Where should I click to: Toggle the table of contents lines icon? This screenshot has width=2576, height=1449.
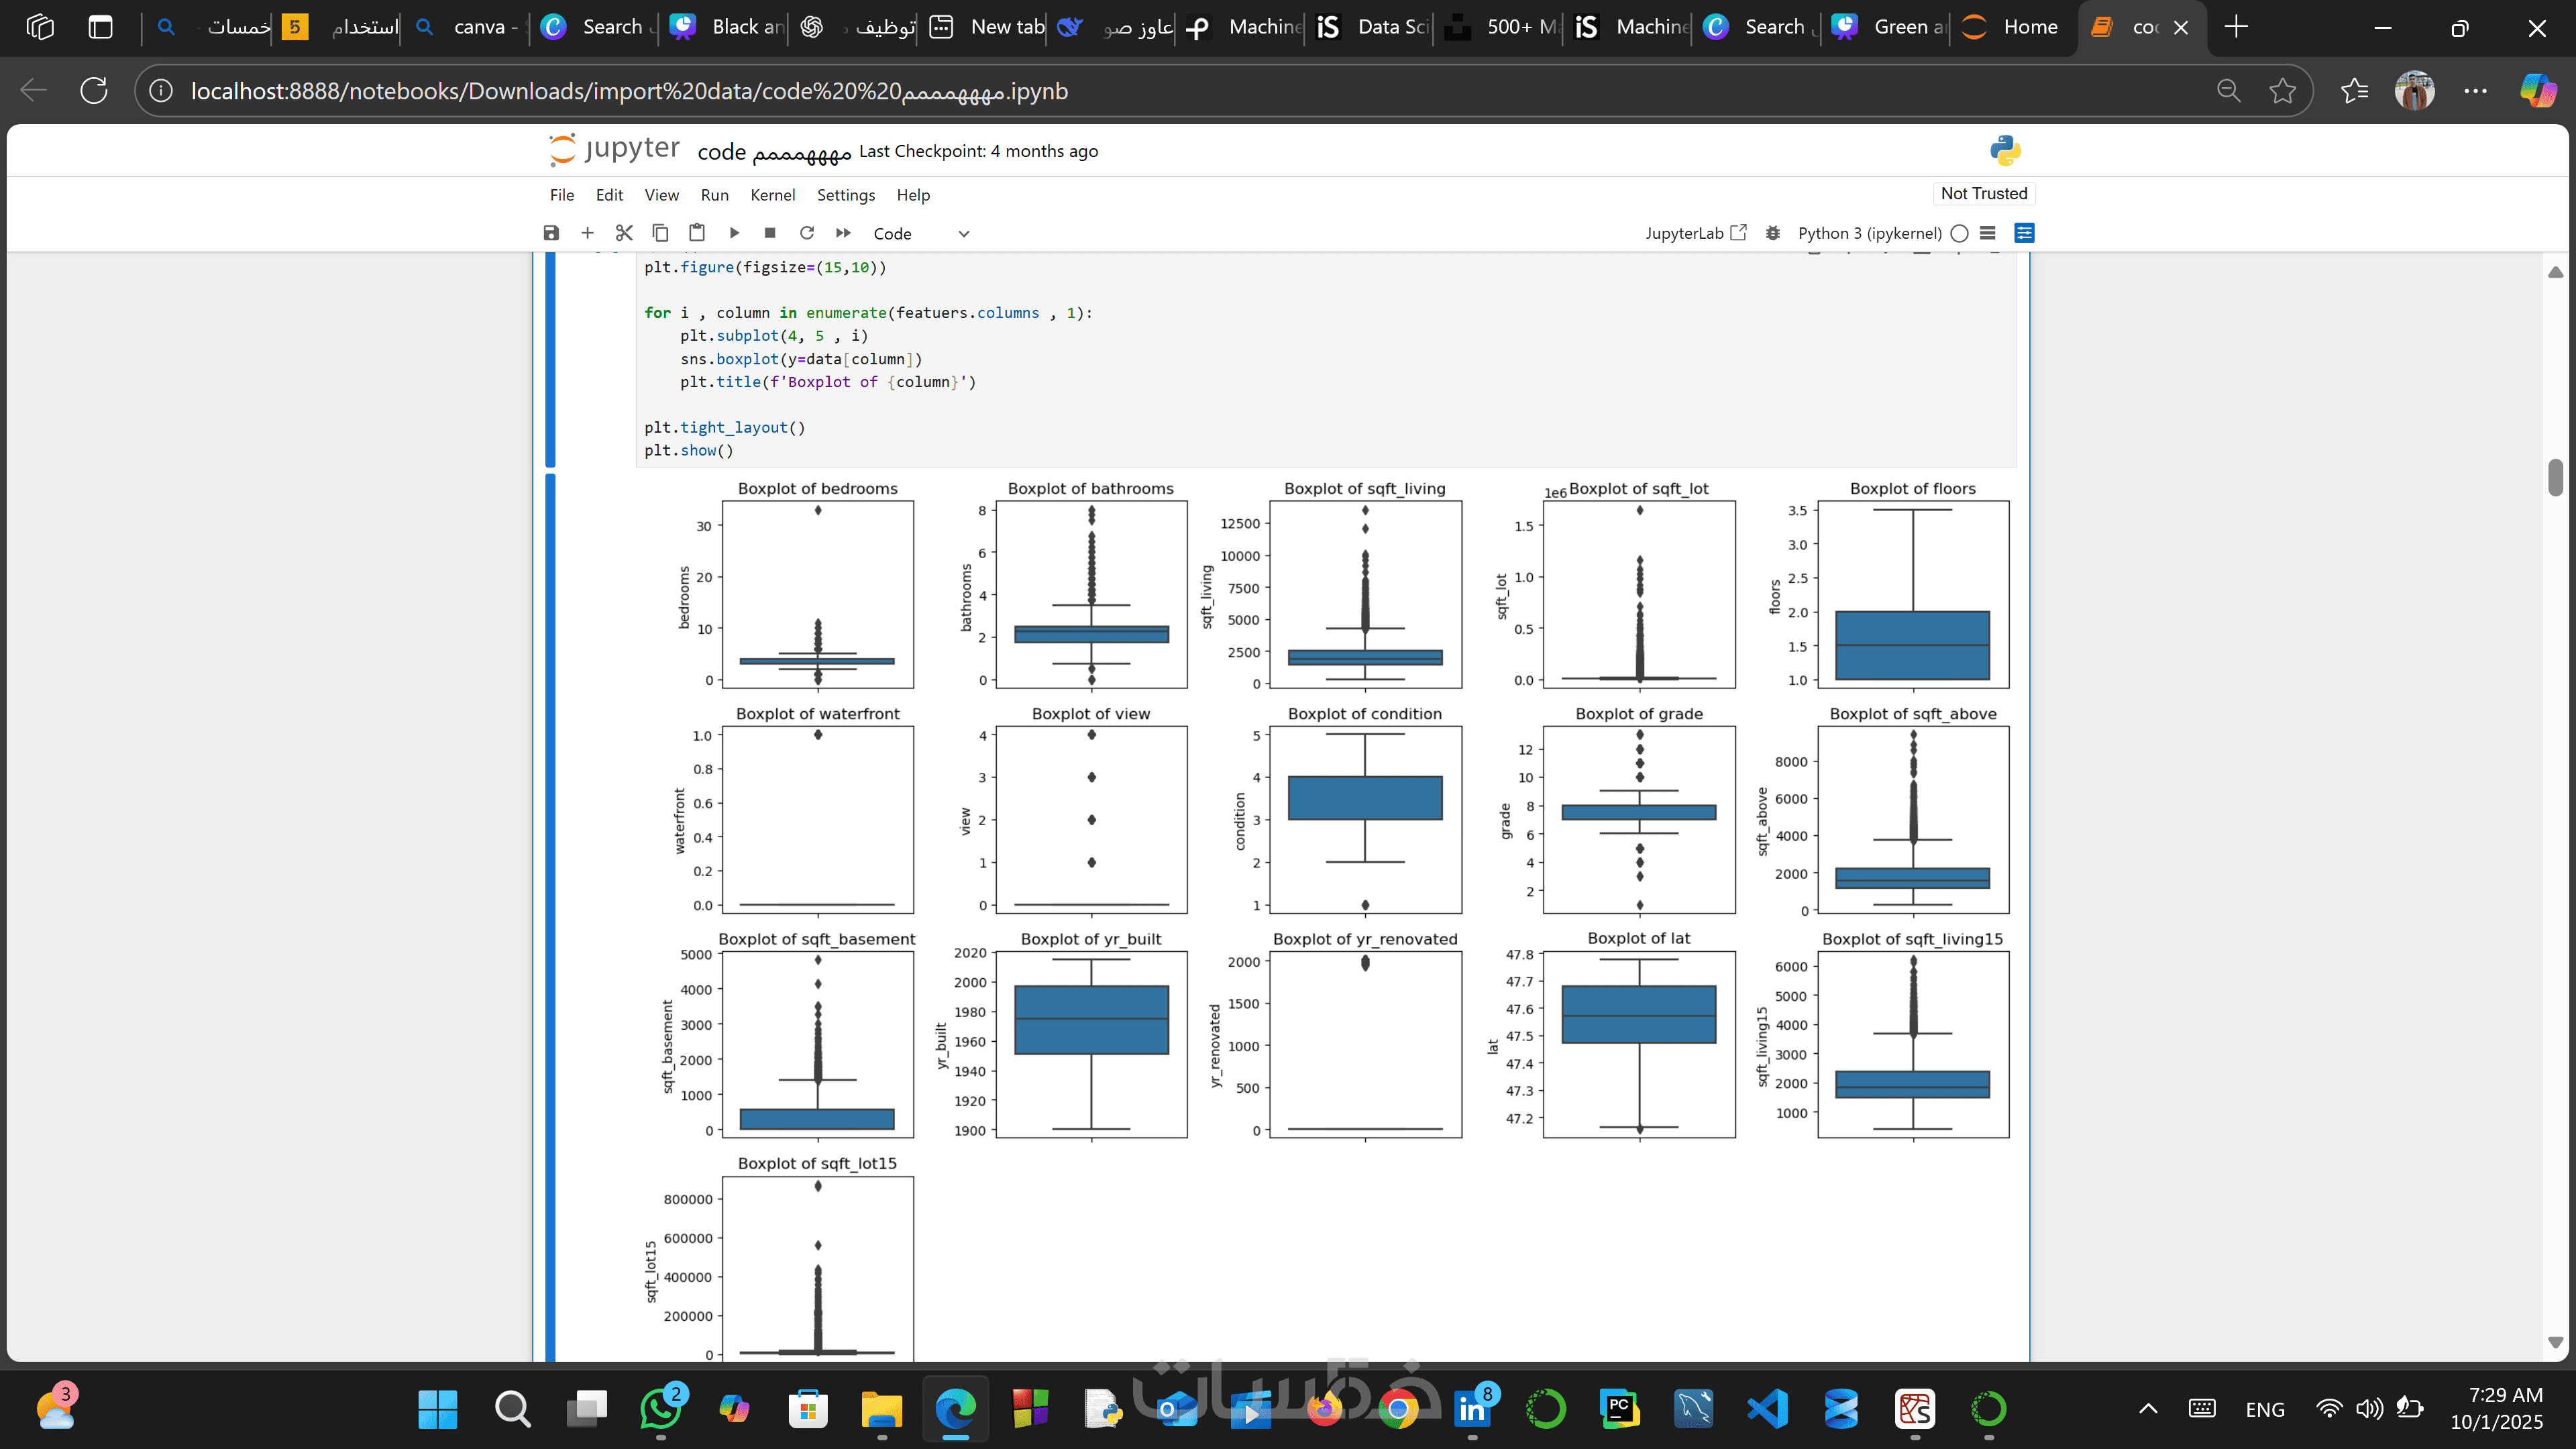(x=1988, y=233)
